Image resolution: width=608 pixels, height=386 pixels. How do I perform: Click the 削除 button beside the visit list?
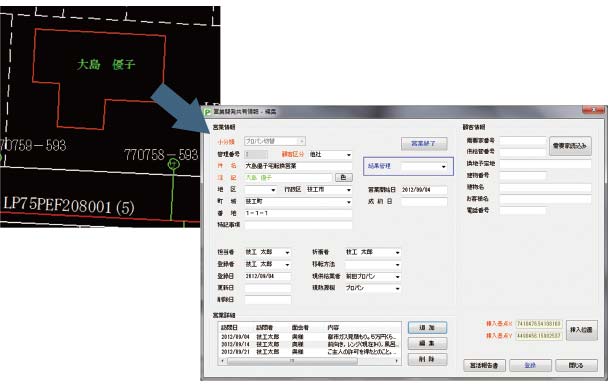[x=427, y=359]
